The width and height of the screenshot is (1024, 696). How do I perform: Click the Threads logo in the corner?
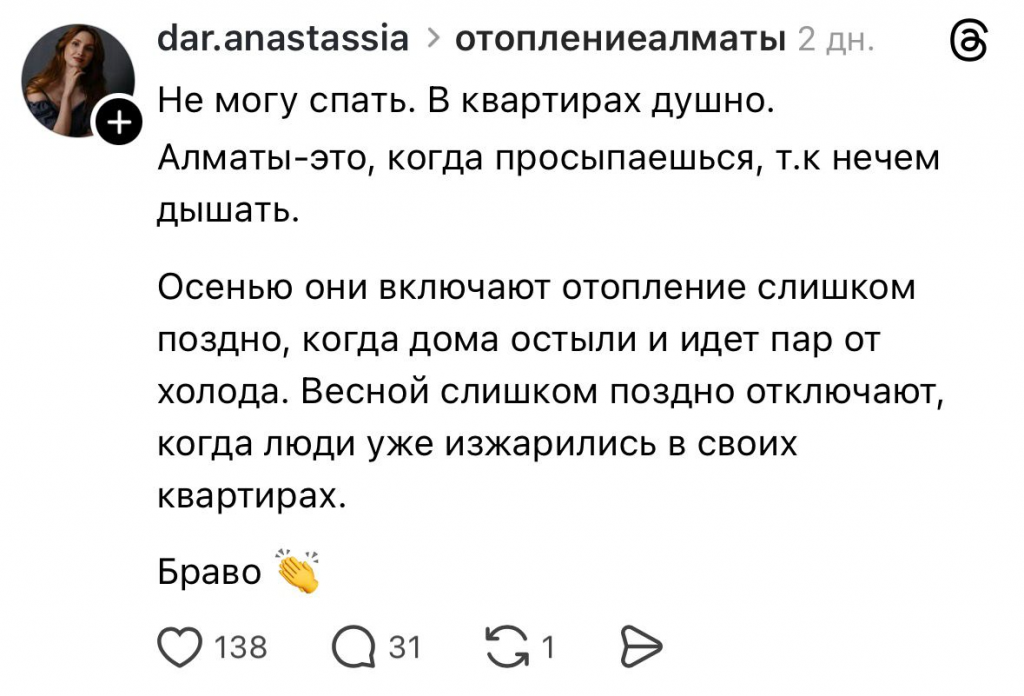(x=966, y=42)
